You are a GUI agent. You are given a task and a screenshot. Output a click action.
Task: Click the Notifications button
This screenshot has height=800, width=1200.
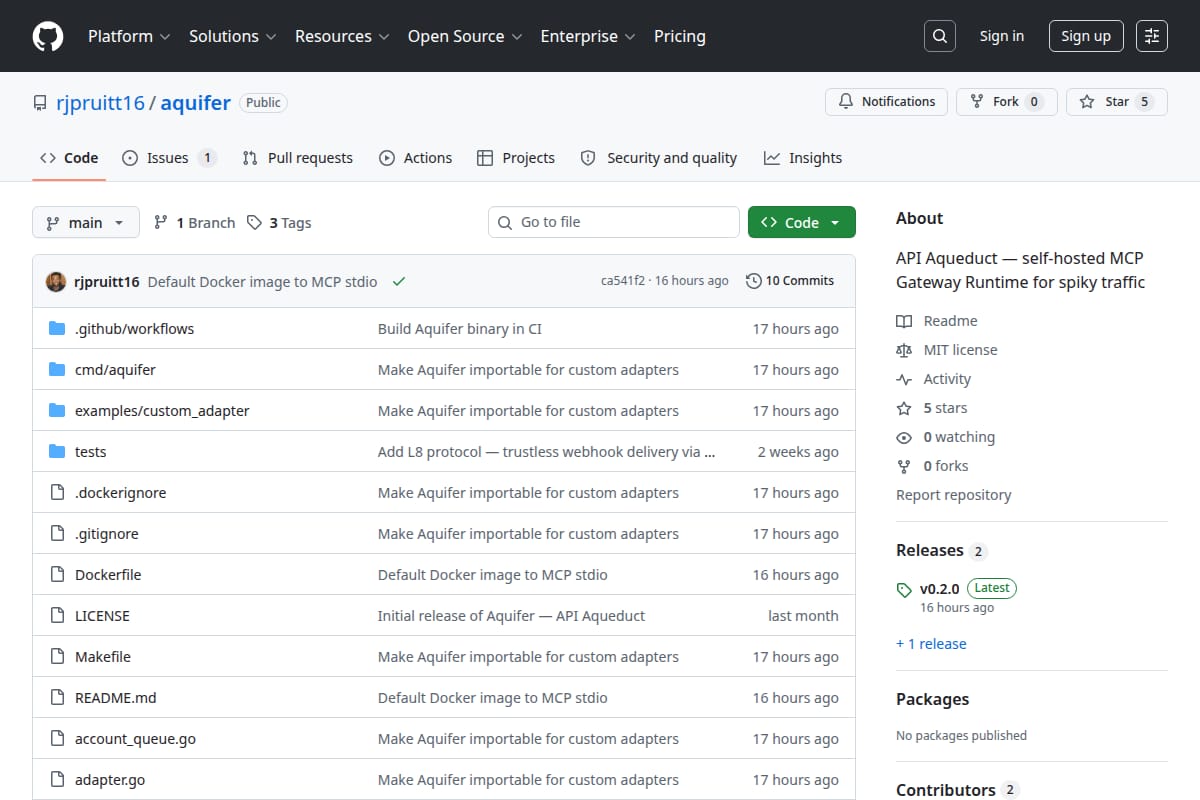pos(886,102)
